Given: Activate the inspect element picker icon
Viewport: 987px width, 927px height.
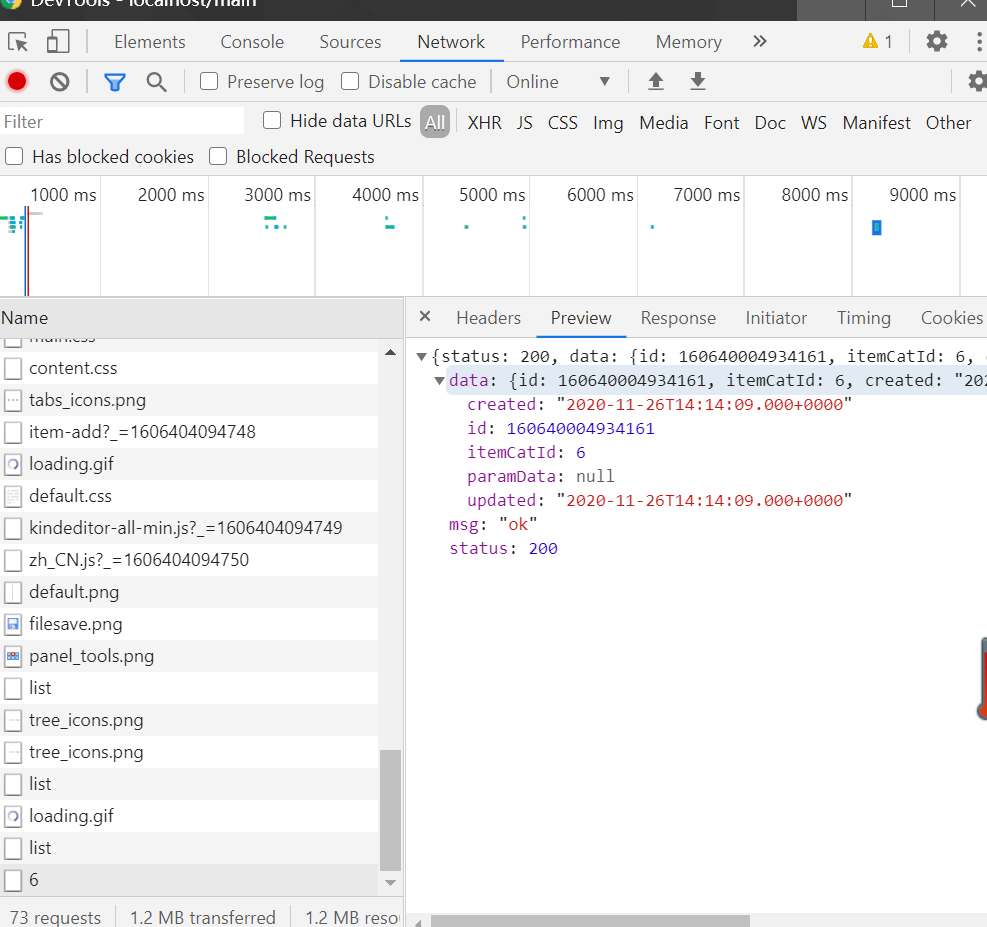Looking at the screenshot, I should click(x=18, y=42).
